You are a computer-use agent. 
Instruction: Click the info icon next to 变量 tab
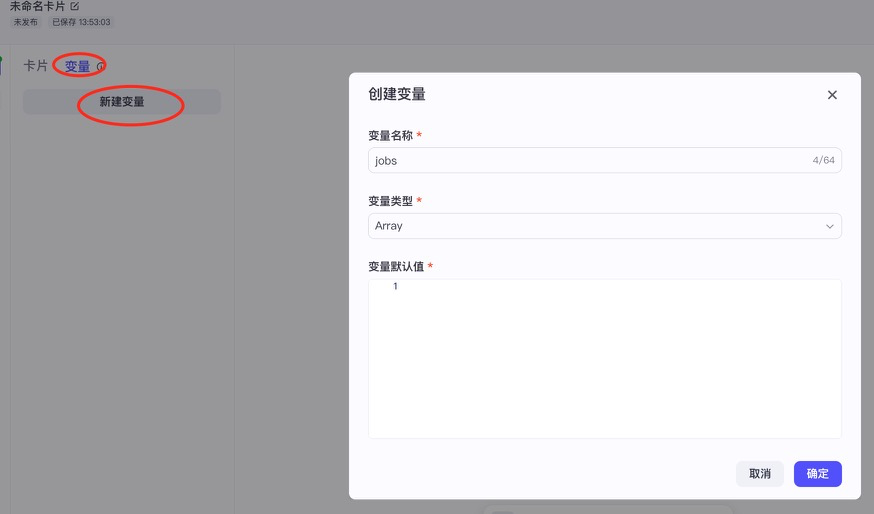[x=100, y=66]
